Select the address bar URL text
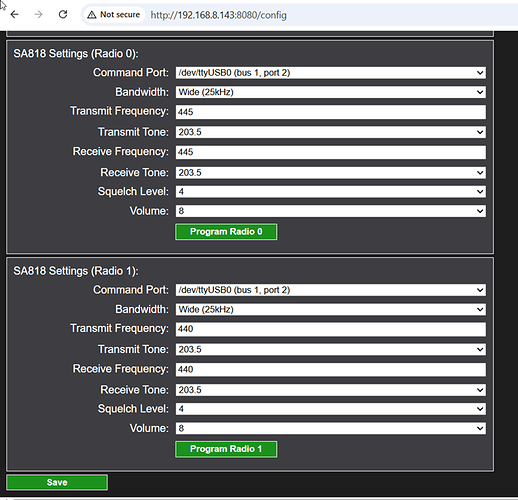 point(218,15)
